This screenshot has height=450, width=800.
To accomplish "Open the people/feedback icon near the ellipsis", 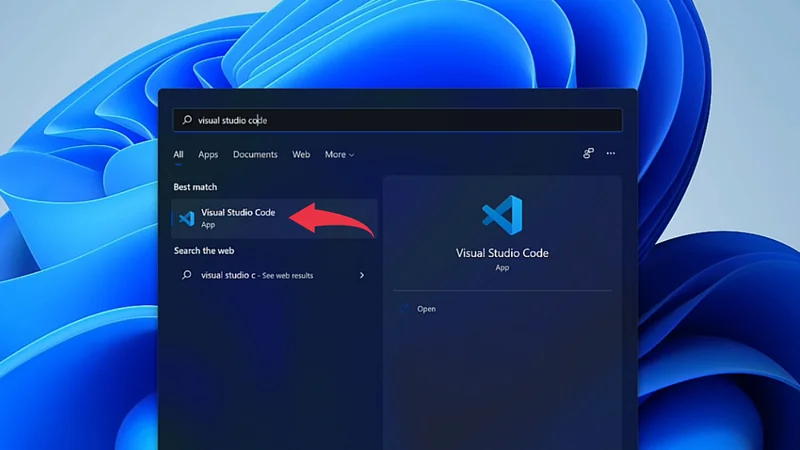I will click(588, 154).
